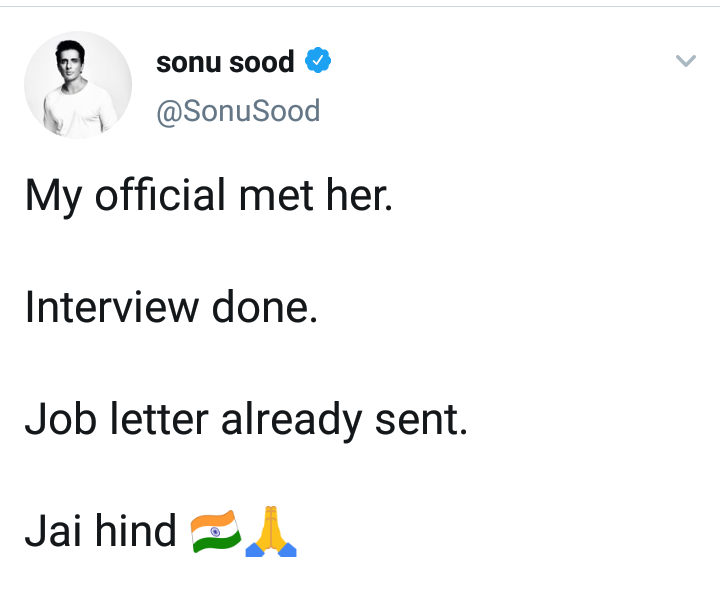Open sonu sood's profile photo

[78, 84]
